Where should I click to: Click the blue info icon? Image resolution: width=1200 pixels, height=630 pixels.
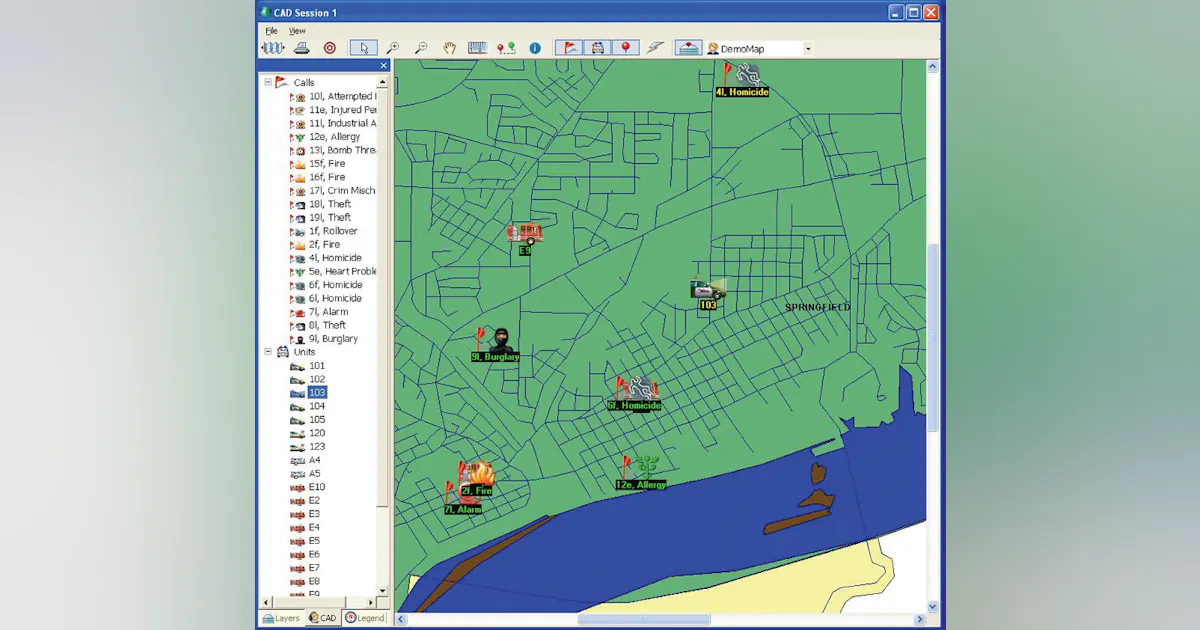coord(535,48)
